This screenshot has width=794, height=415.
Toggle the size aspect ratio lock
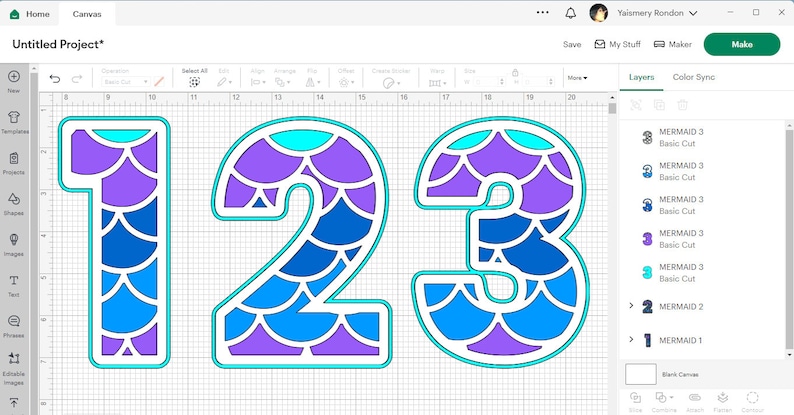[515, 72]
